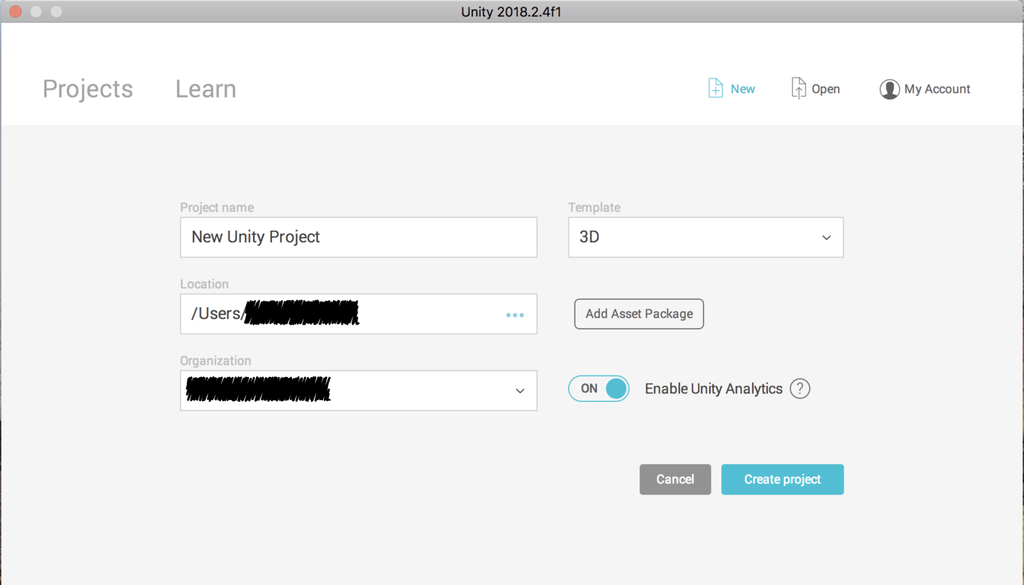Switch to the Projects tab
This screenshot has width=1024, height=585.
(x=88, y=89)
